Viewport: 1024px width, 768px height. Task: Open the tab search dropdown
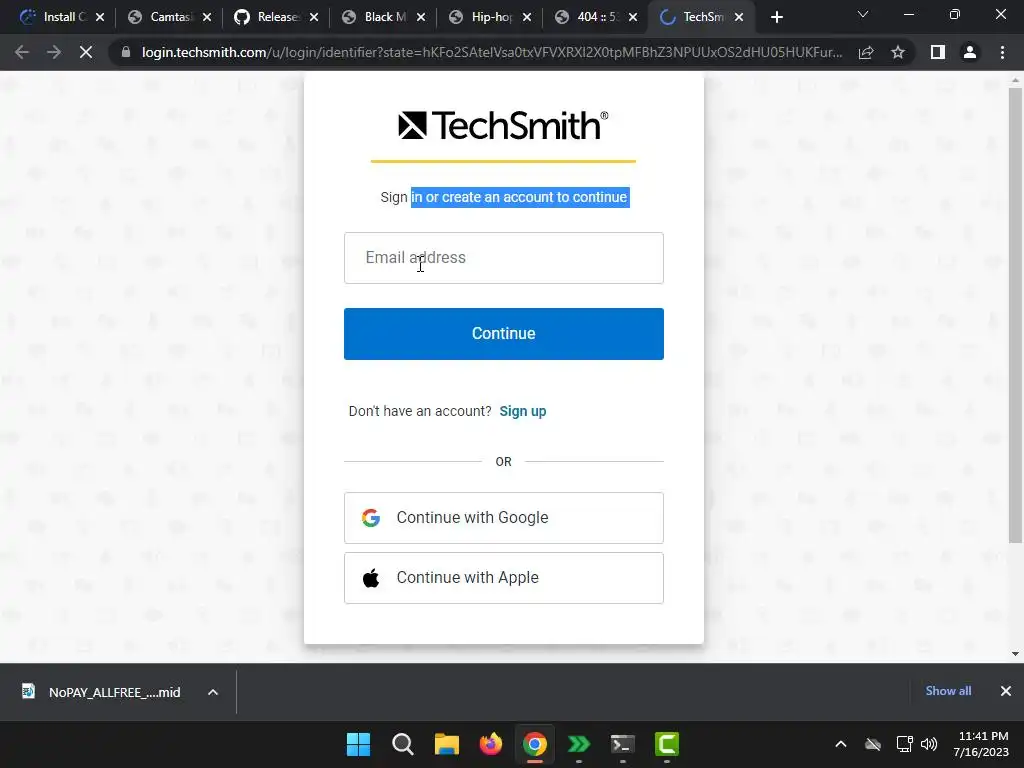(x=863, y=14)
